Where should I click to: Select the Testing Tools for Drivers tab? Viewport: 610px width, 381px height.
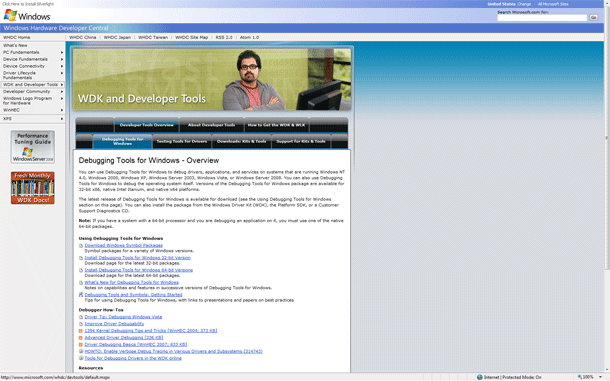pyautogui.click(x=182, y=141)
